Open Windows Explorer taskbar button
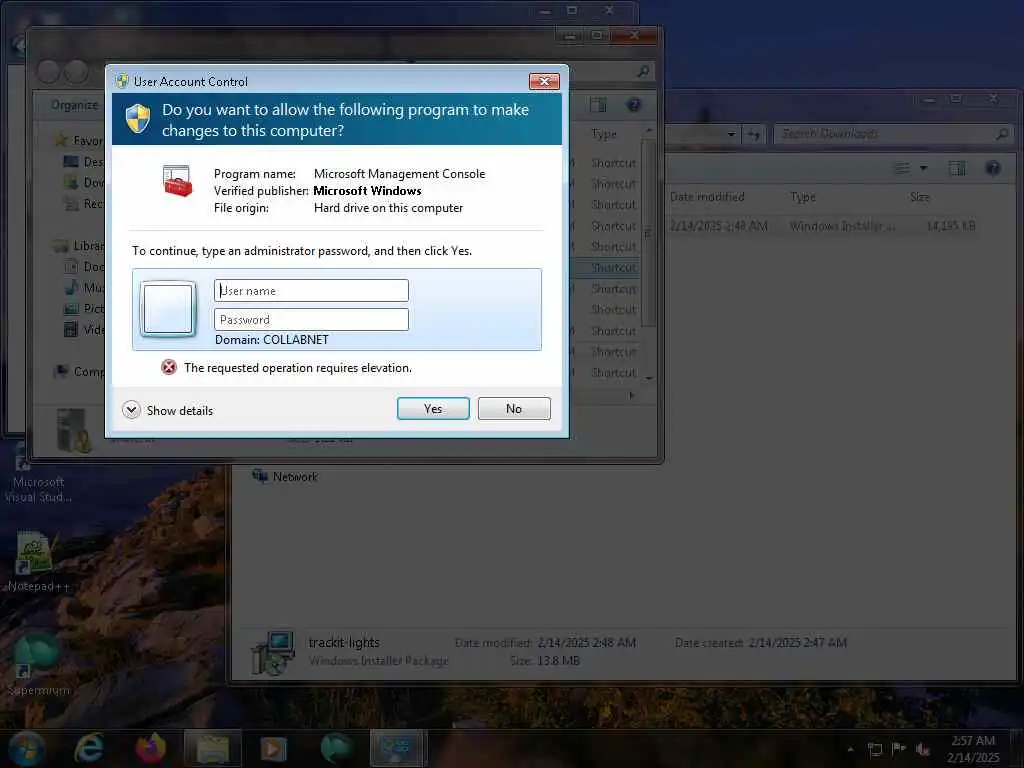 tap(212, 748)
